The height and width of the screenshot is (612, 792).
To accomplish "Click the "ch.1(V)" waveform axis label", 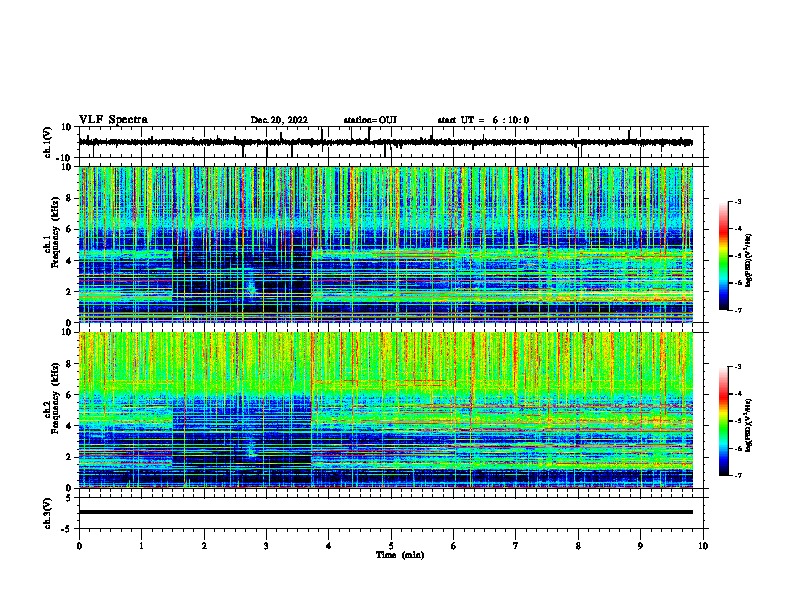I will coord(48,142).
